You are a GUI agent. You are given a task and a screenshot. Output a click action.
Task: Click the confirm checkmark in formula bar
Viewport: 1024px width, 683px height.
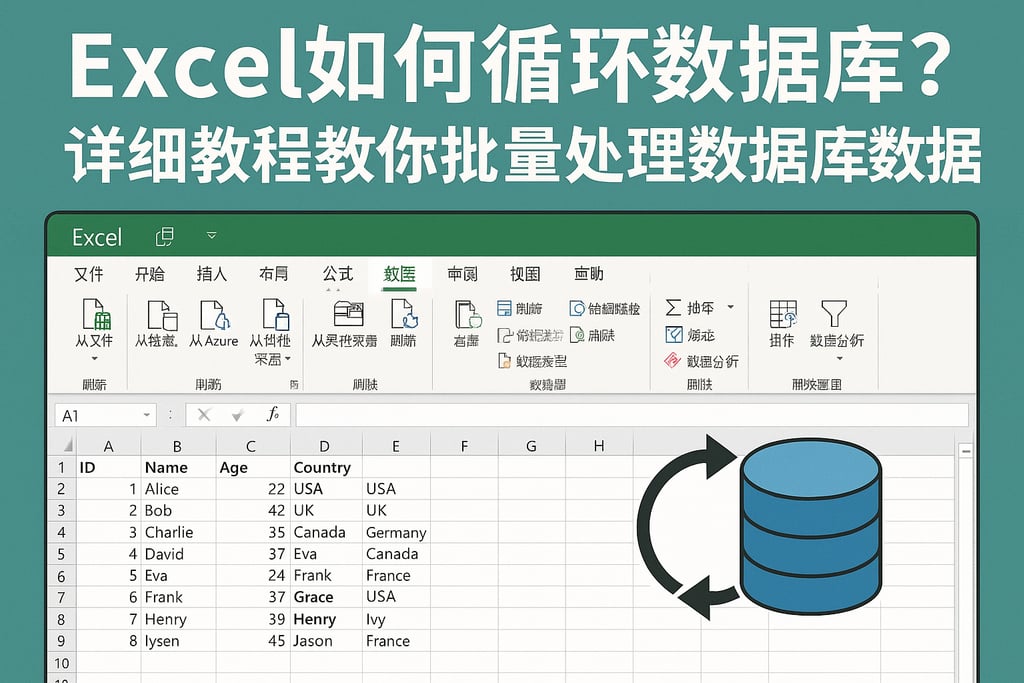(238, 415)
